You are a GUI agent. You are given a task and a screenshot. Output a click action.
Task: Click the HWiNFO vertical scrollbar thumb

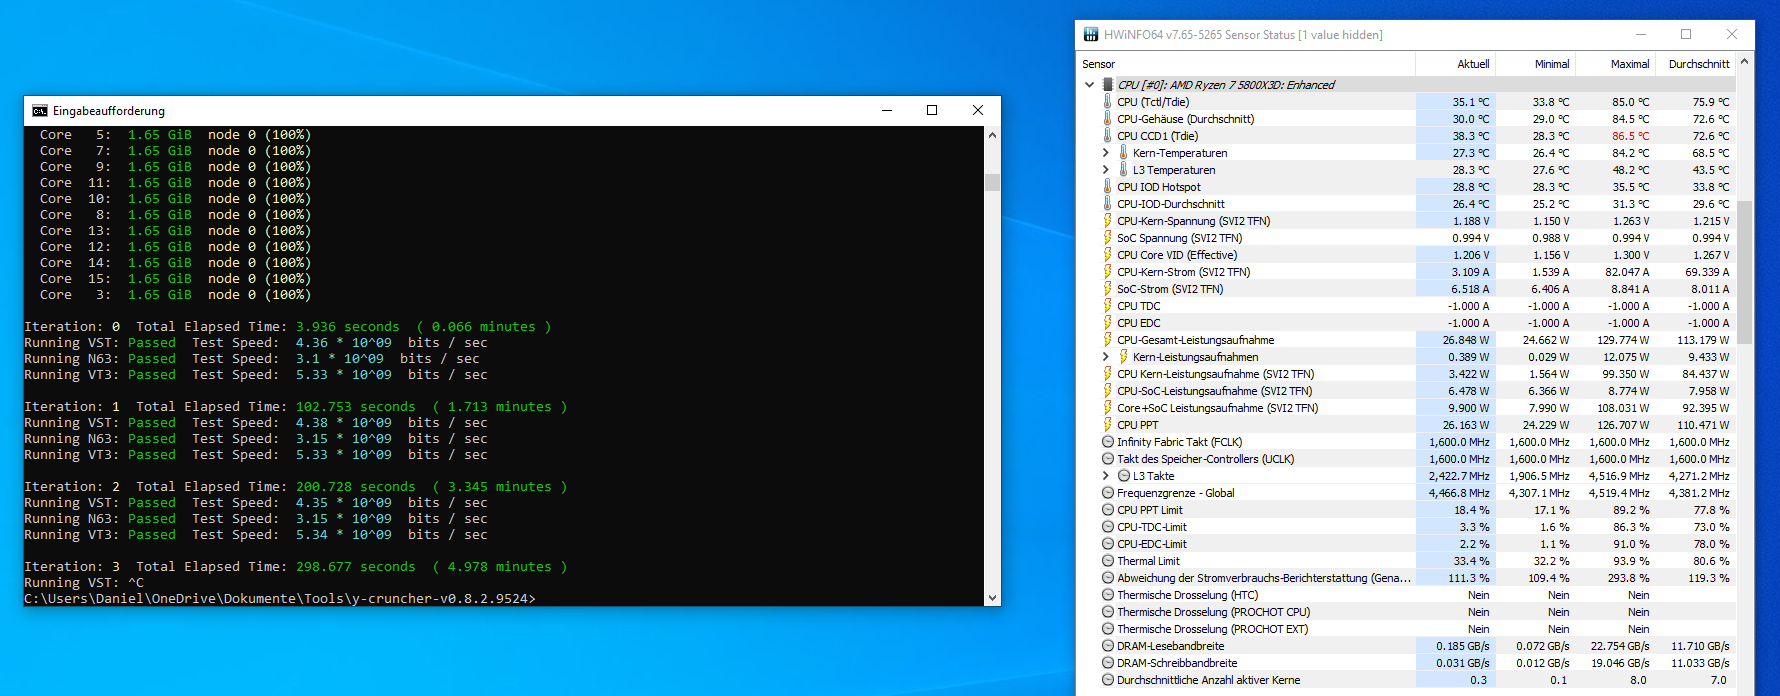1745,272
